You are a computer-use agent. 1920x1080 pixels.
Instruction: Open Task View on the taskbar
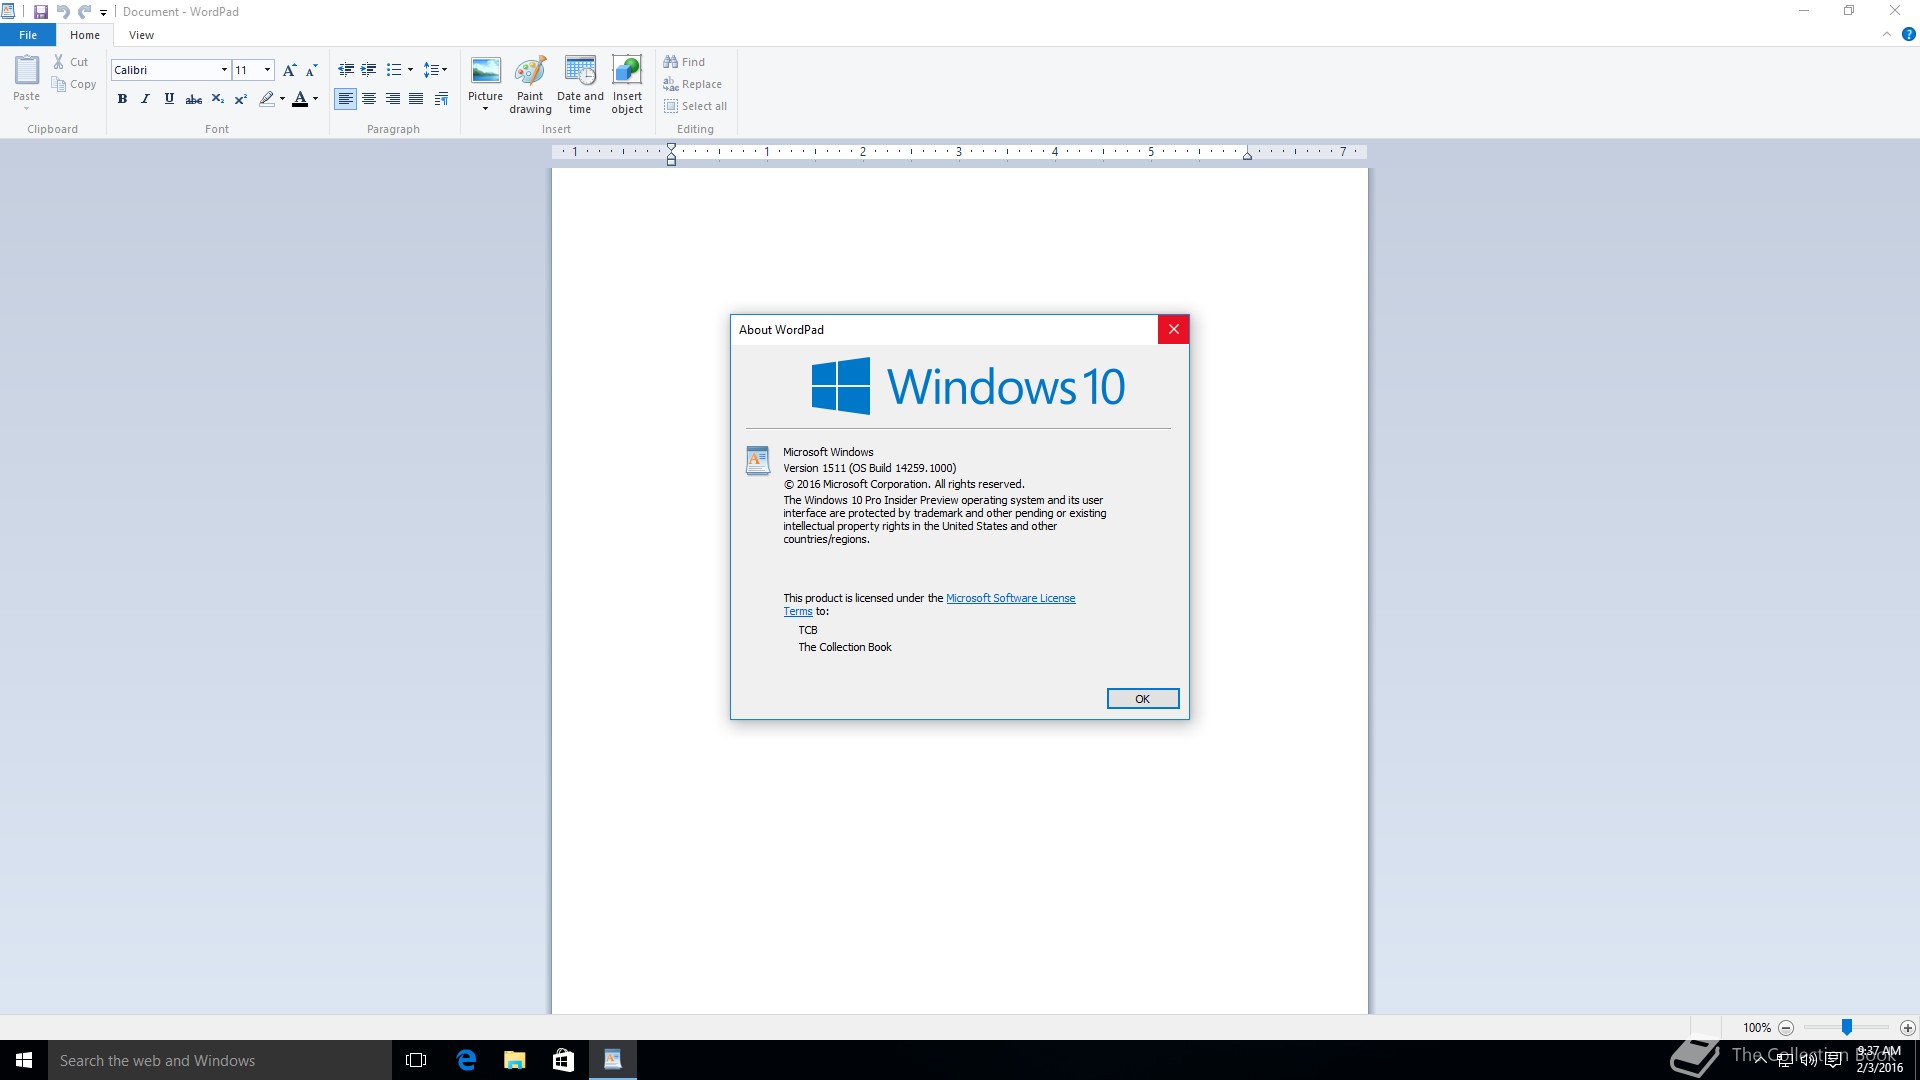pos(416,1060)
